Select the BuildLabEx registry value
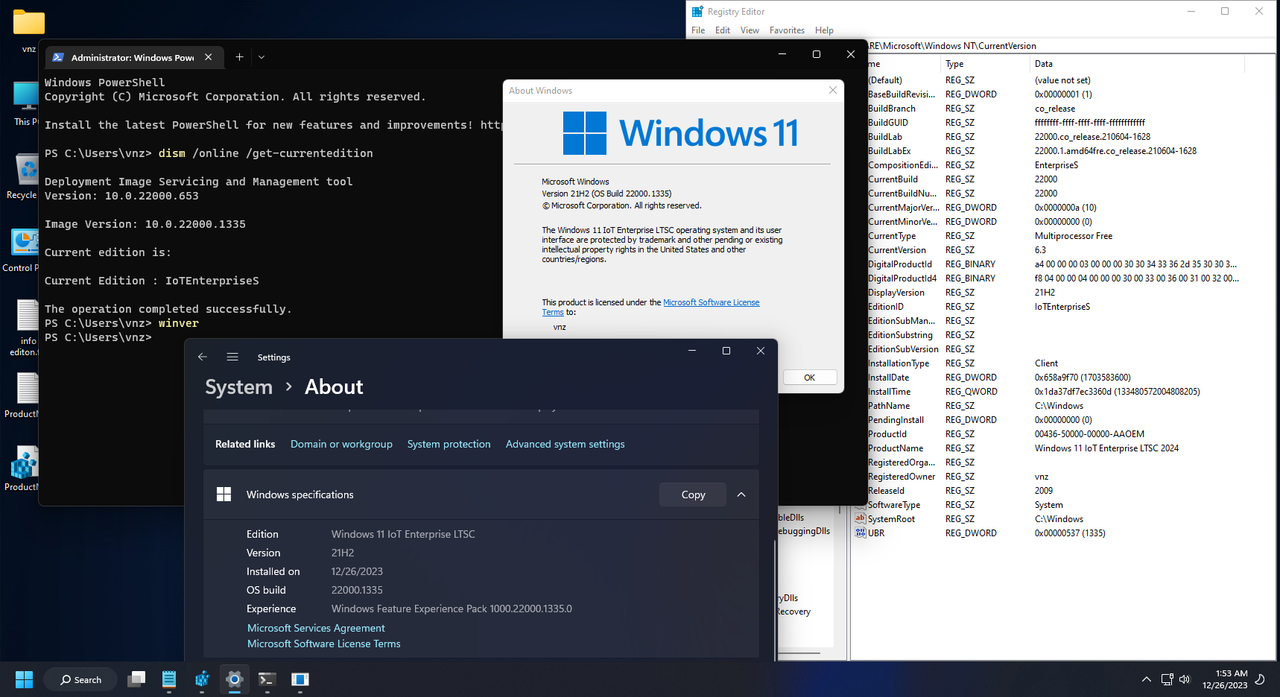The width and height of the screenshot is (1280, 697). pos(889,151)
